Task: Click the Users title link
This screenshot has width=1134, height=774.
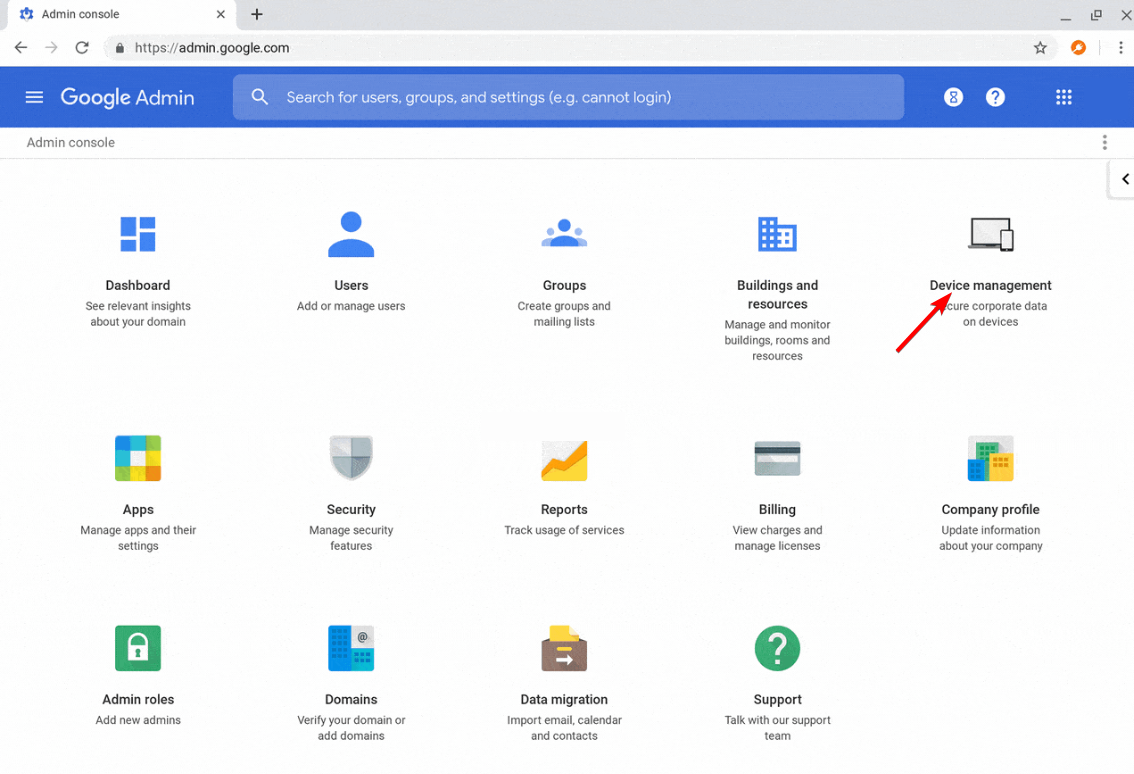Action: coord(351,285)
